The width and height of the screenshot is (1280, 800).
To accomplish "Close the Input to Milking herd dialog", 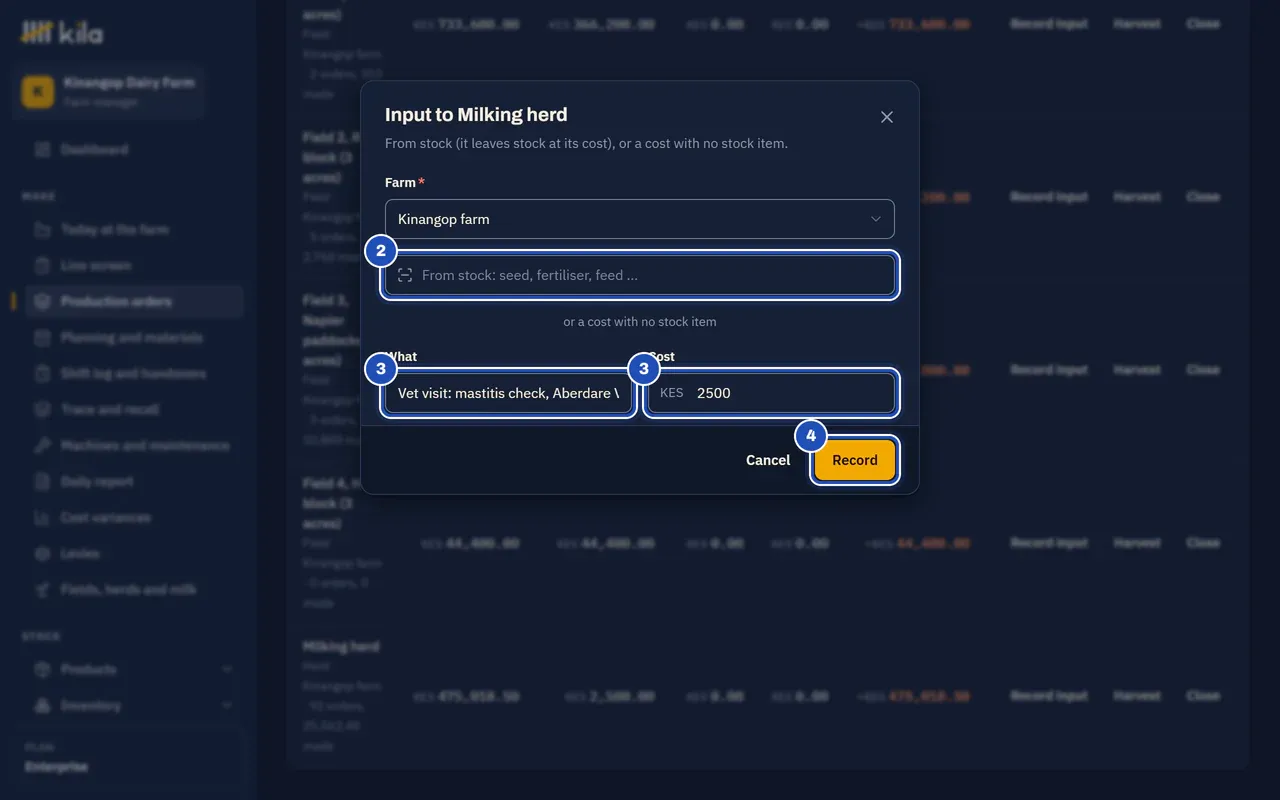I will 886,117.
